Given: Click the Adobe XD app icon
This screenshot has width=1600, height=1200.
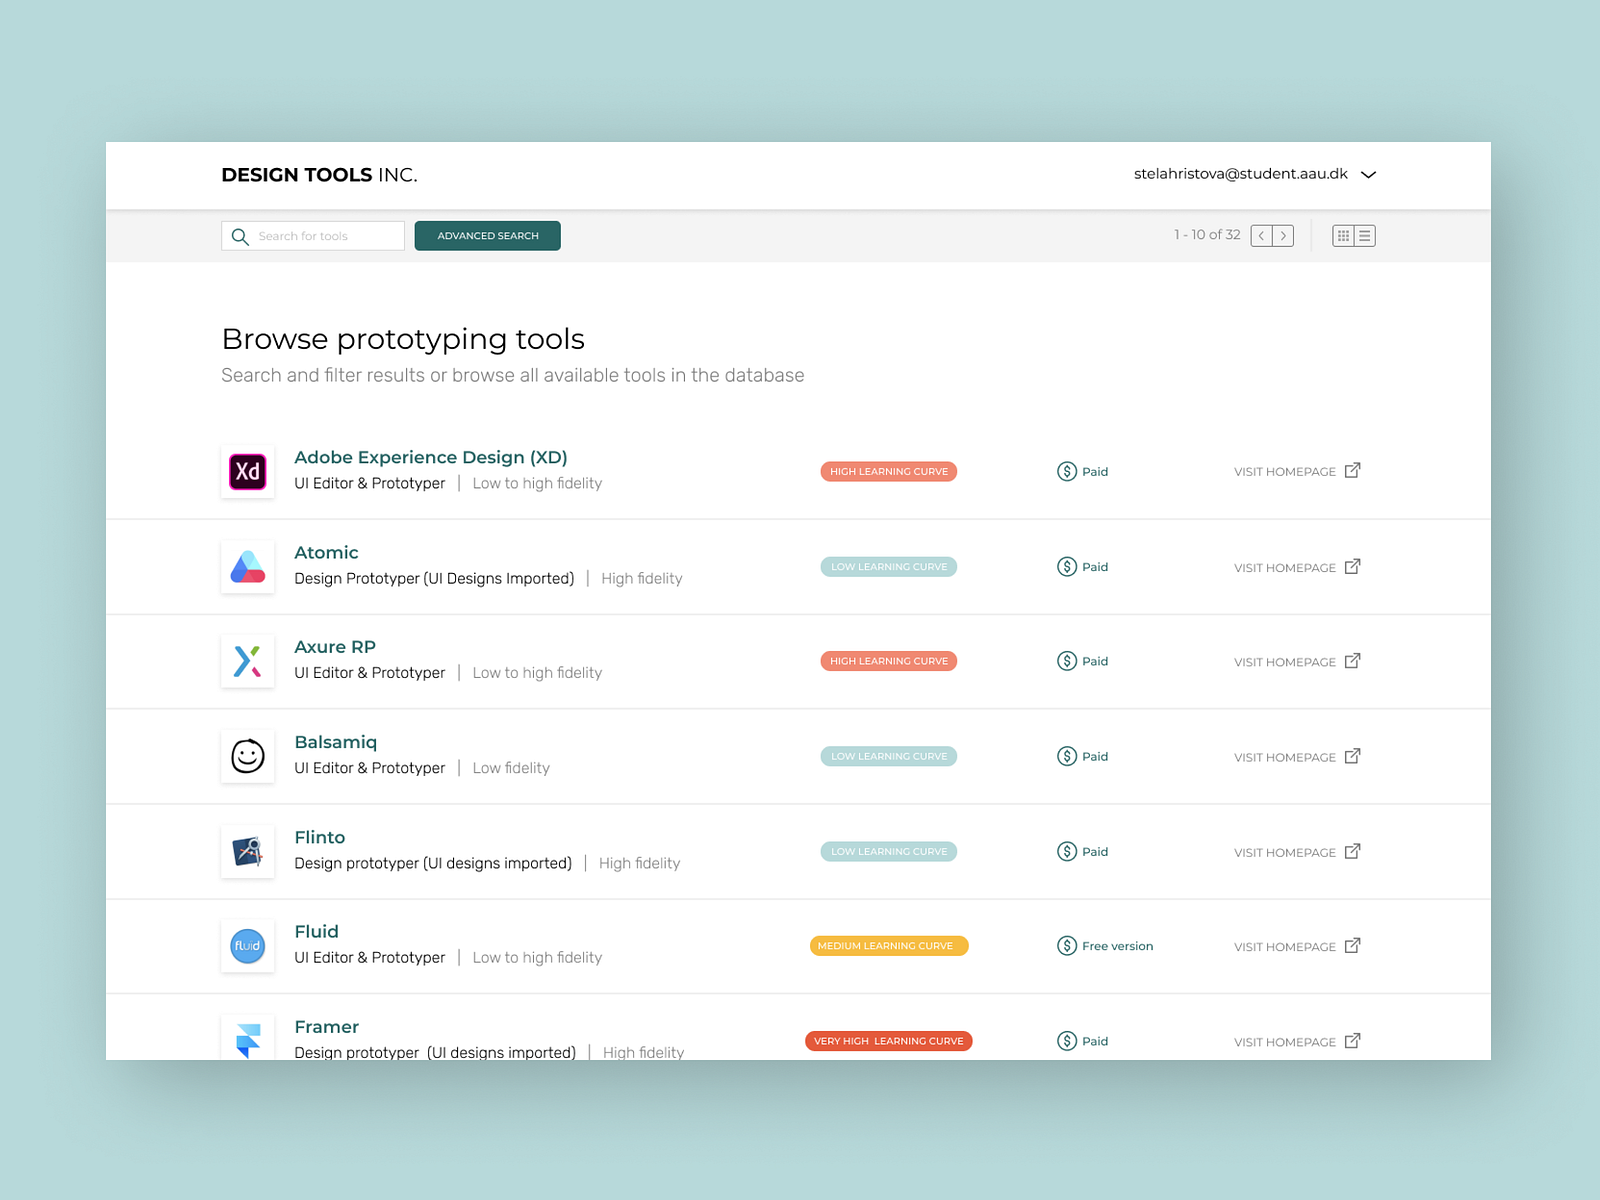Looking at the screenshot, I should tap(246, 471).
